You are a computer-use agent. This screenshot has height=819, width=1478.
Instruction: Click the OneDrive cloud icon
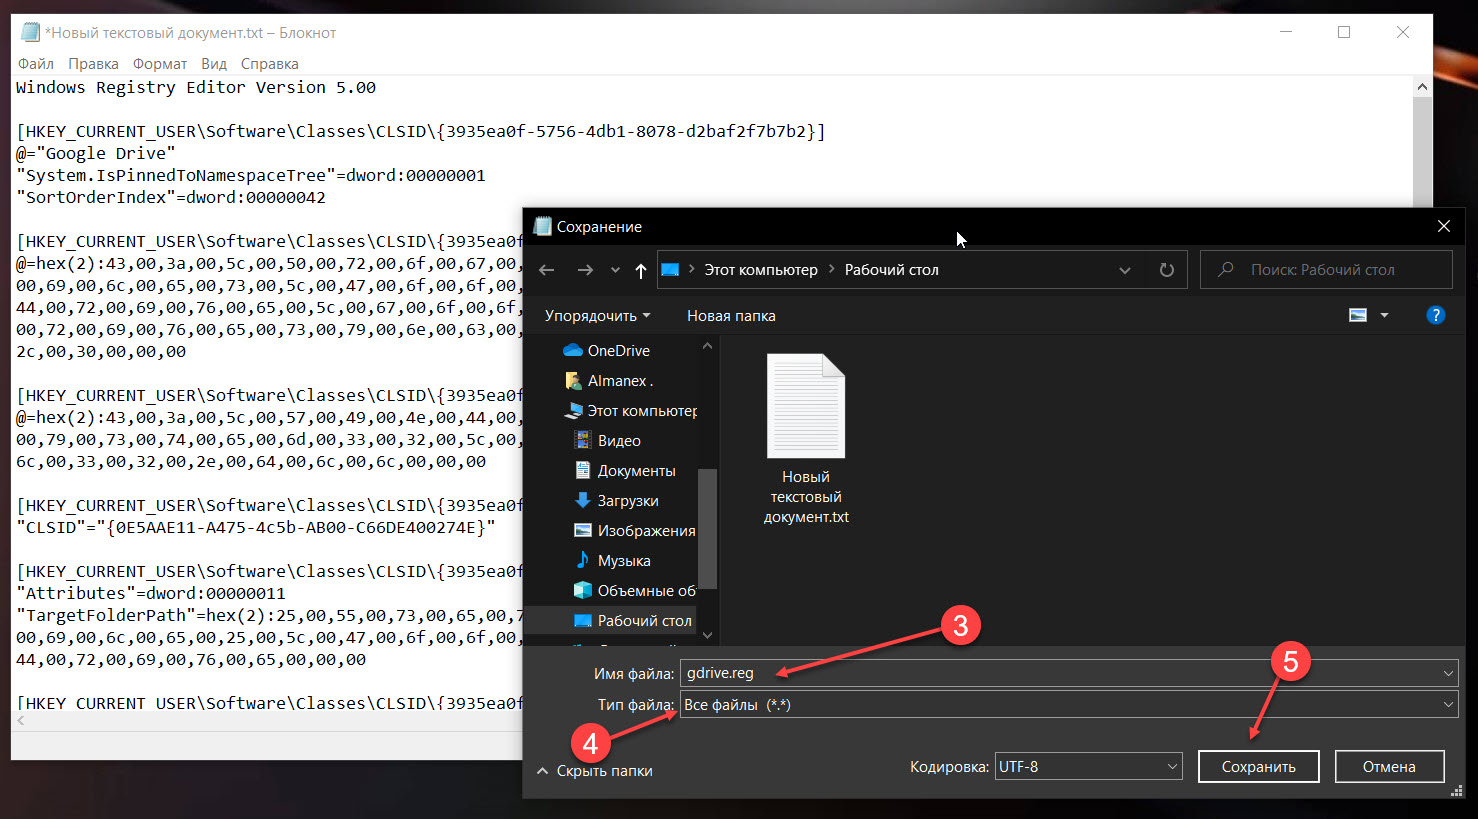click(573, 351)
